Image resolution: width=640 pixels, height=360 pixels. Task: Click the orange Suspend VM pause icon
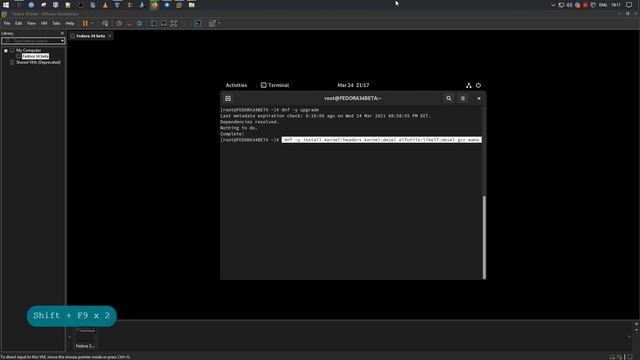[85, 24]
